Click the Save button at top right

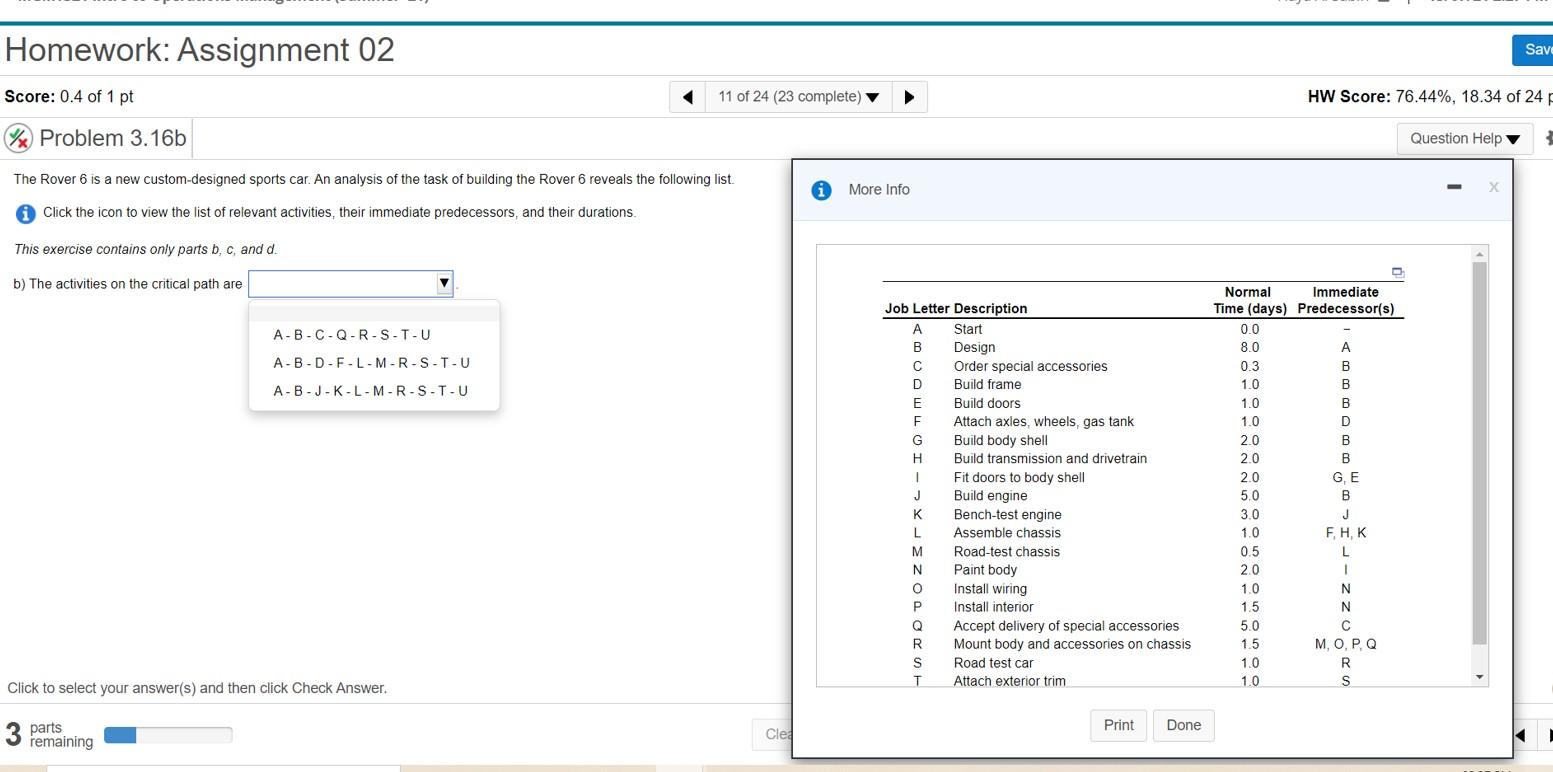[x=1532, y=50]
